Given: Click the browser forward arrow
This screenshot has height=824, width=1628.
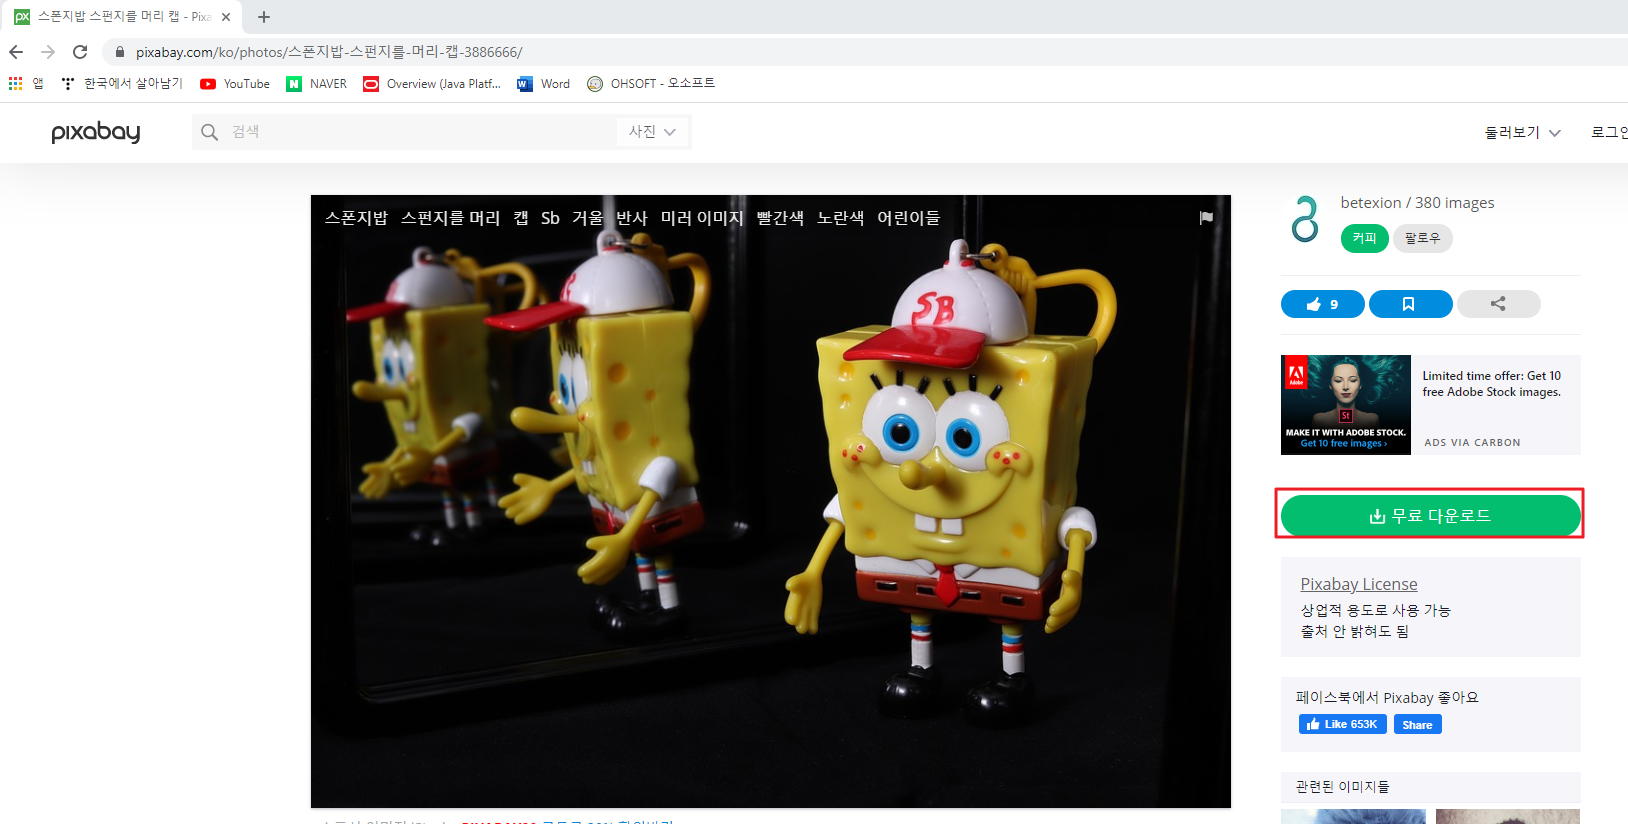Looking at the screenshot, I should click(x=48, y=52).
